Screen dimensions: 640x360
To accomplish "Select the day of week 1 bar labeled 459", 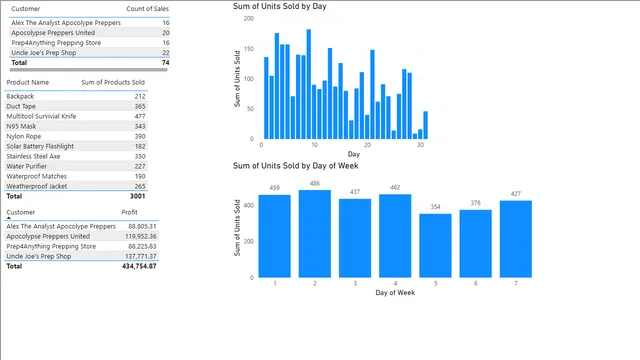I will click(275, 236).
